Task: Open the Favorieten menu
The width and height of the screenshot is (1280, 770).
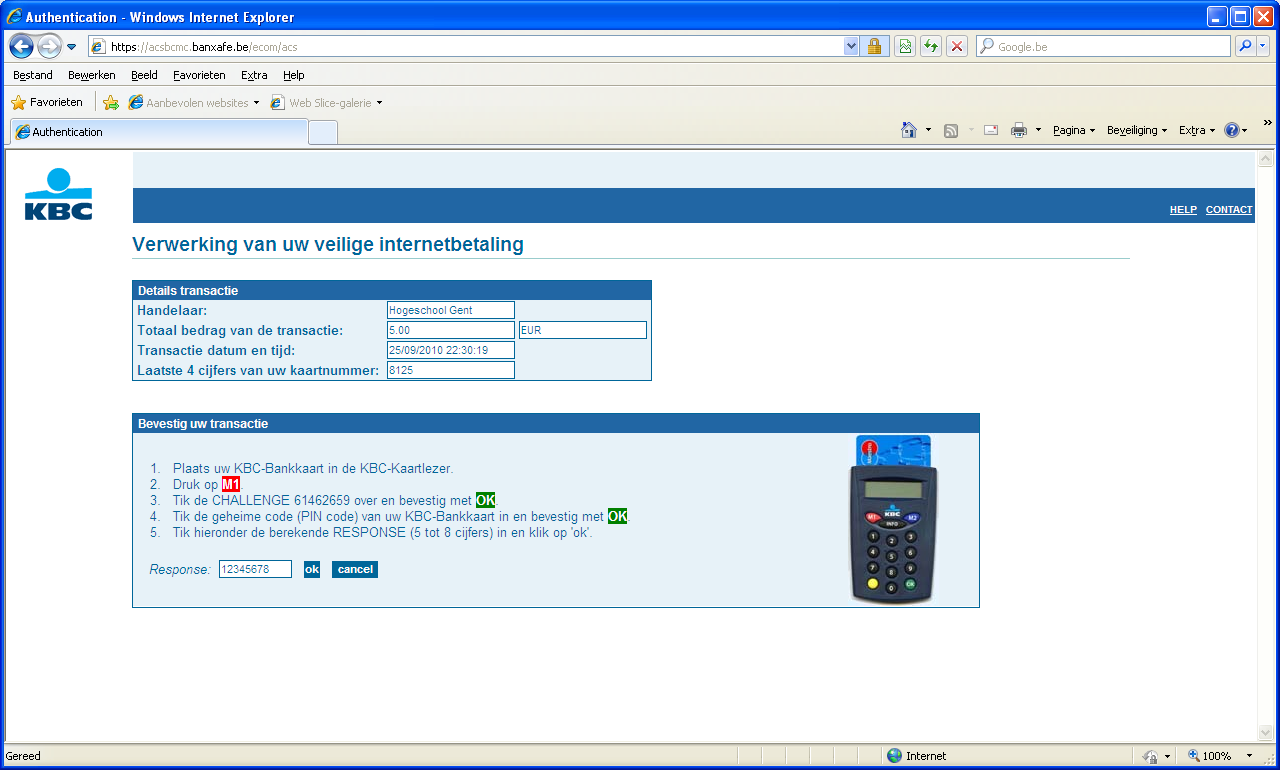Action: (x=199, y=75)
